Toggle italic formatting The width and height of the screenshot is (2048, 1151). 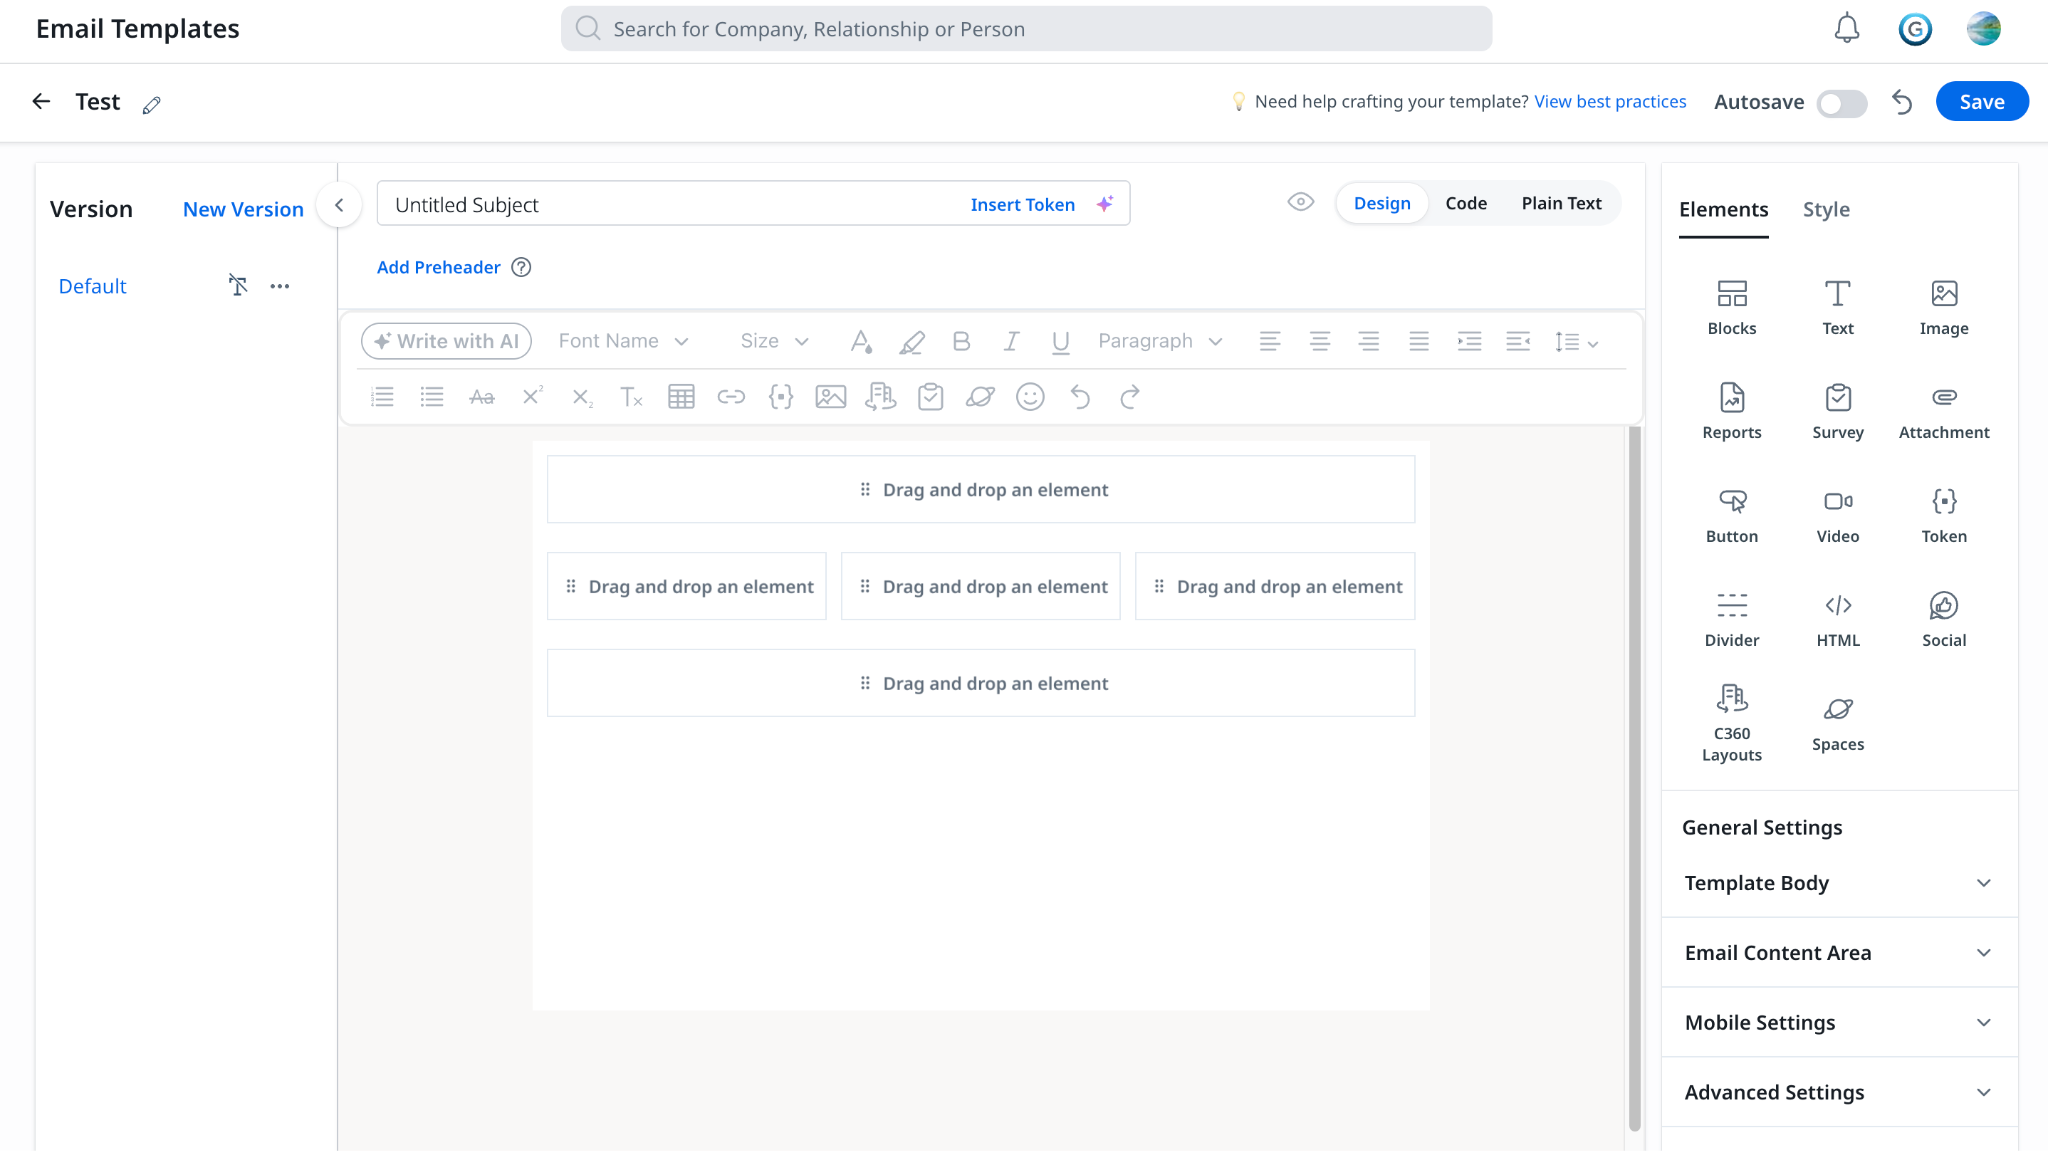click(1011, 342)
